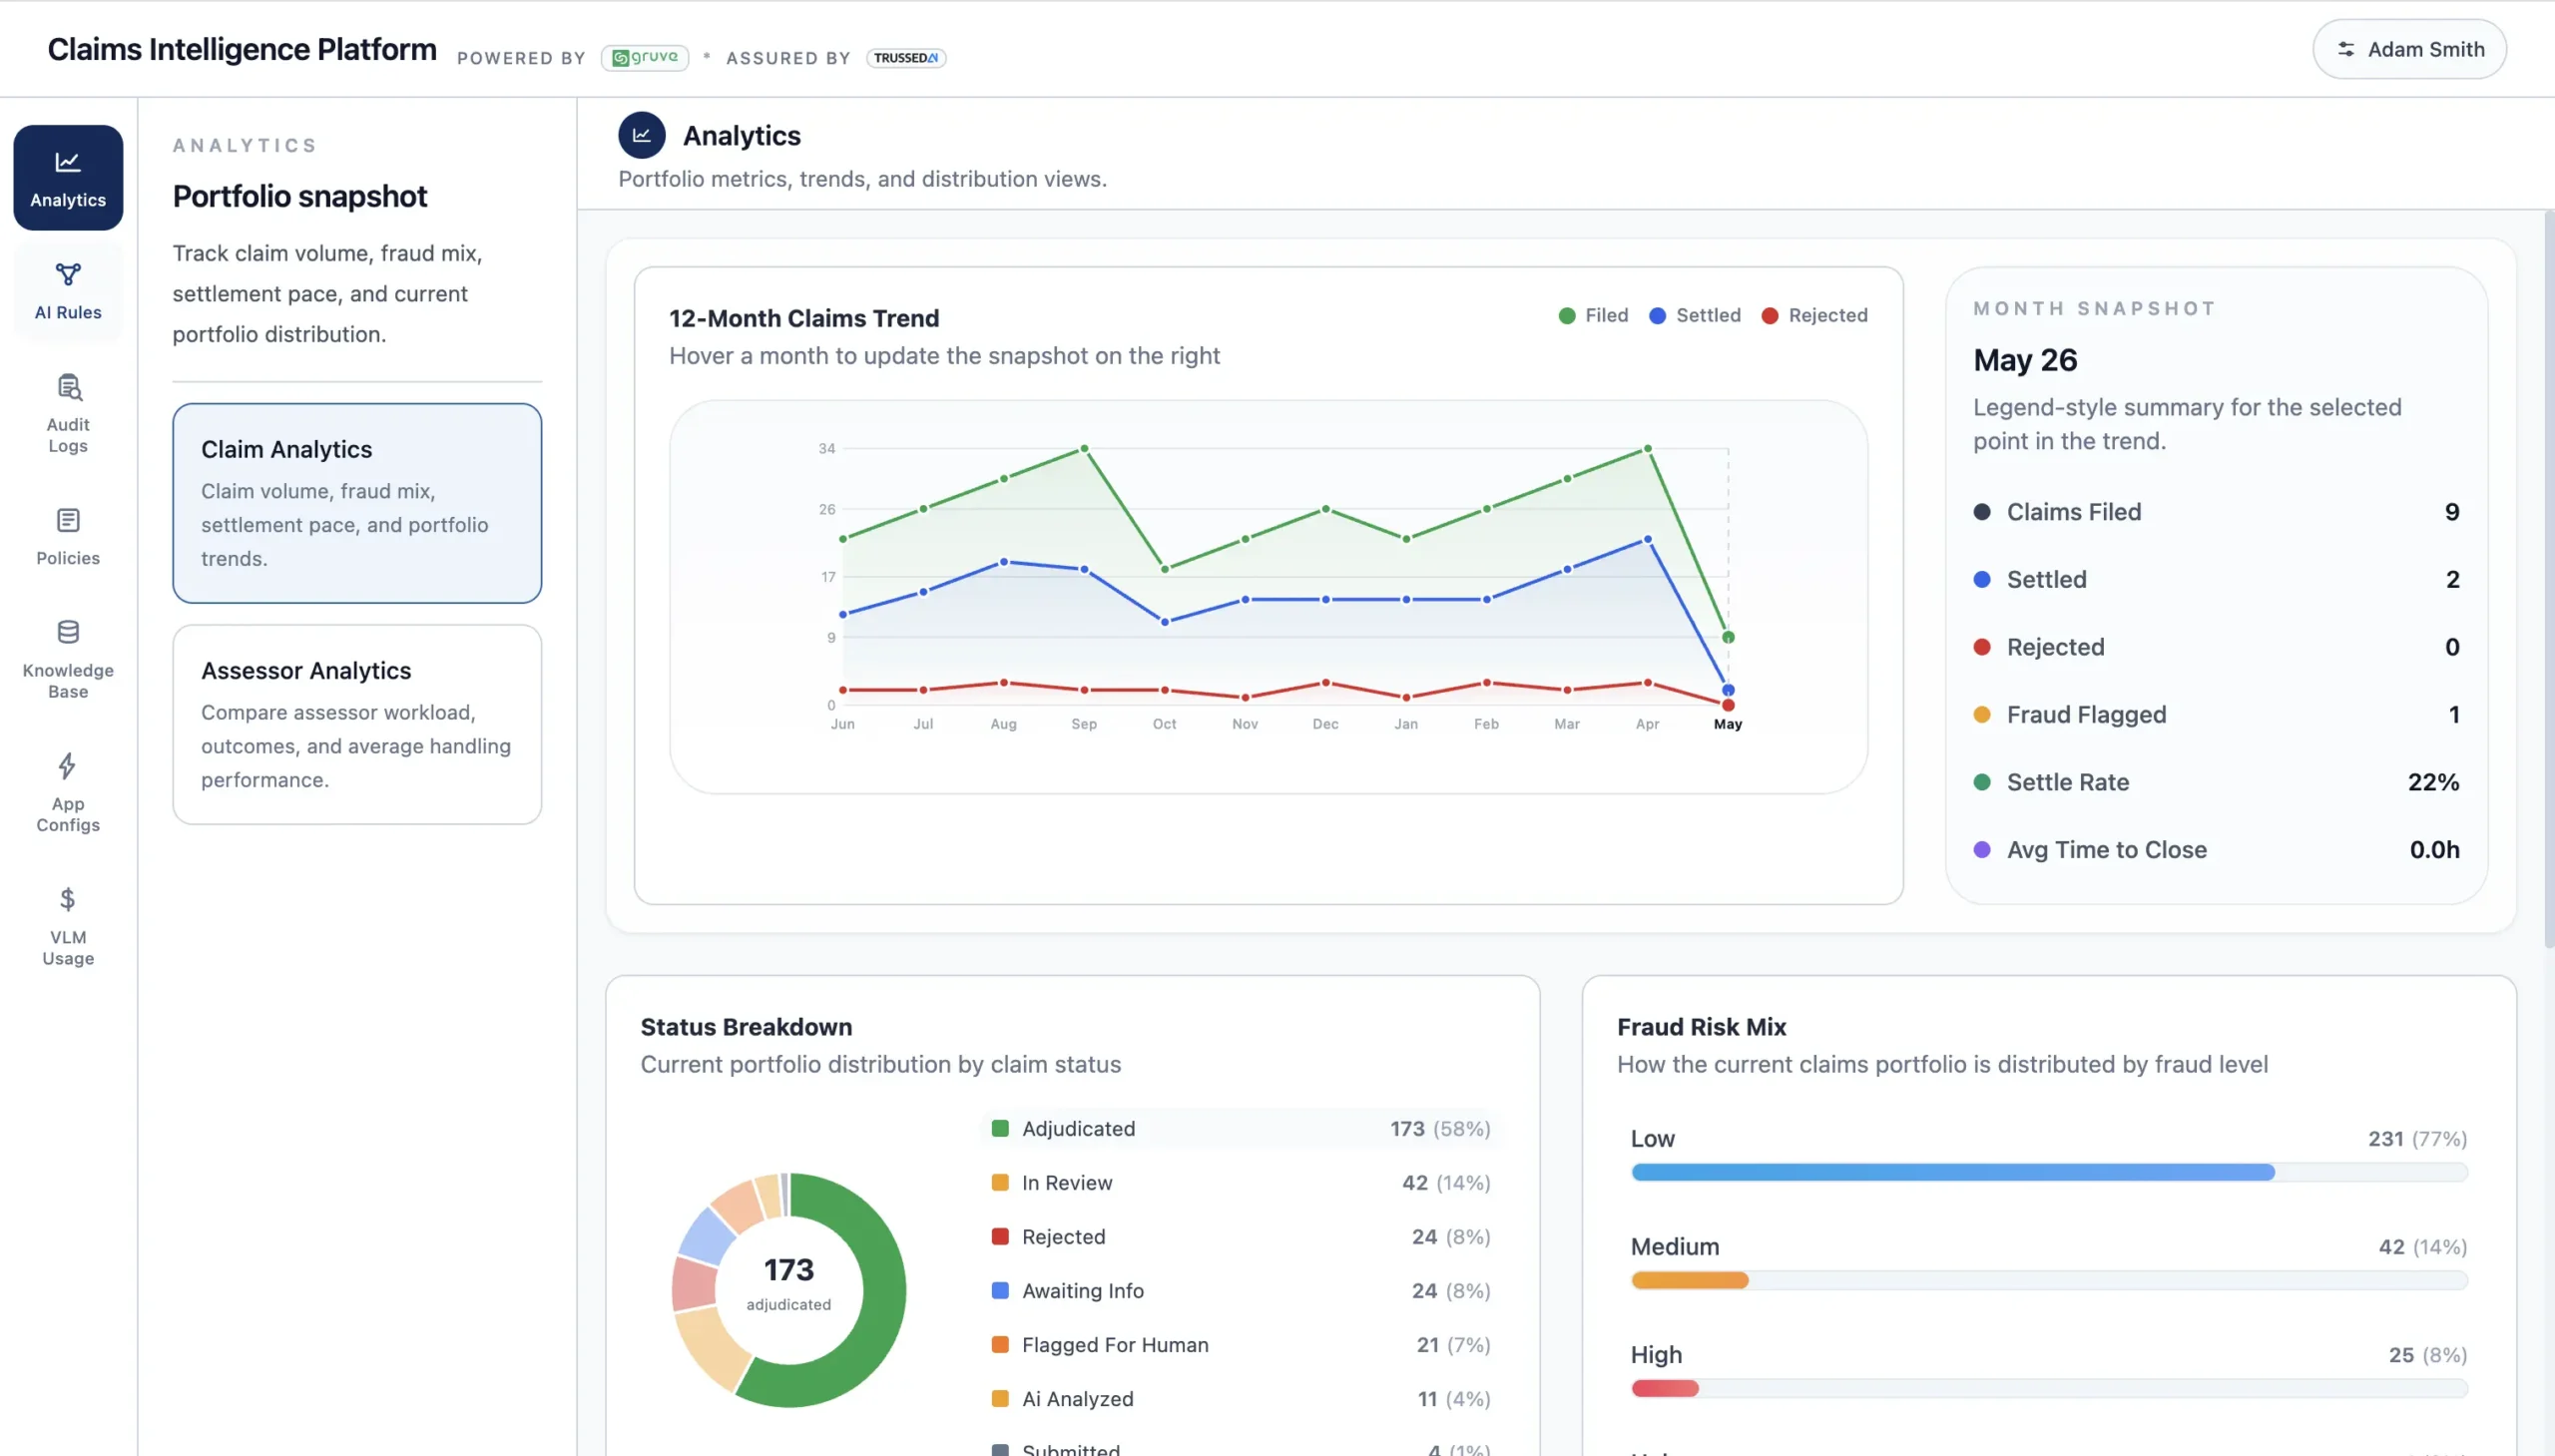The height and width of the screenshot is (1456, 2555).
Task: Switch to the Assessor Analytics card
Action: [x=357, y=724]
